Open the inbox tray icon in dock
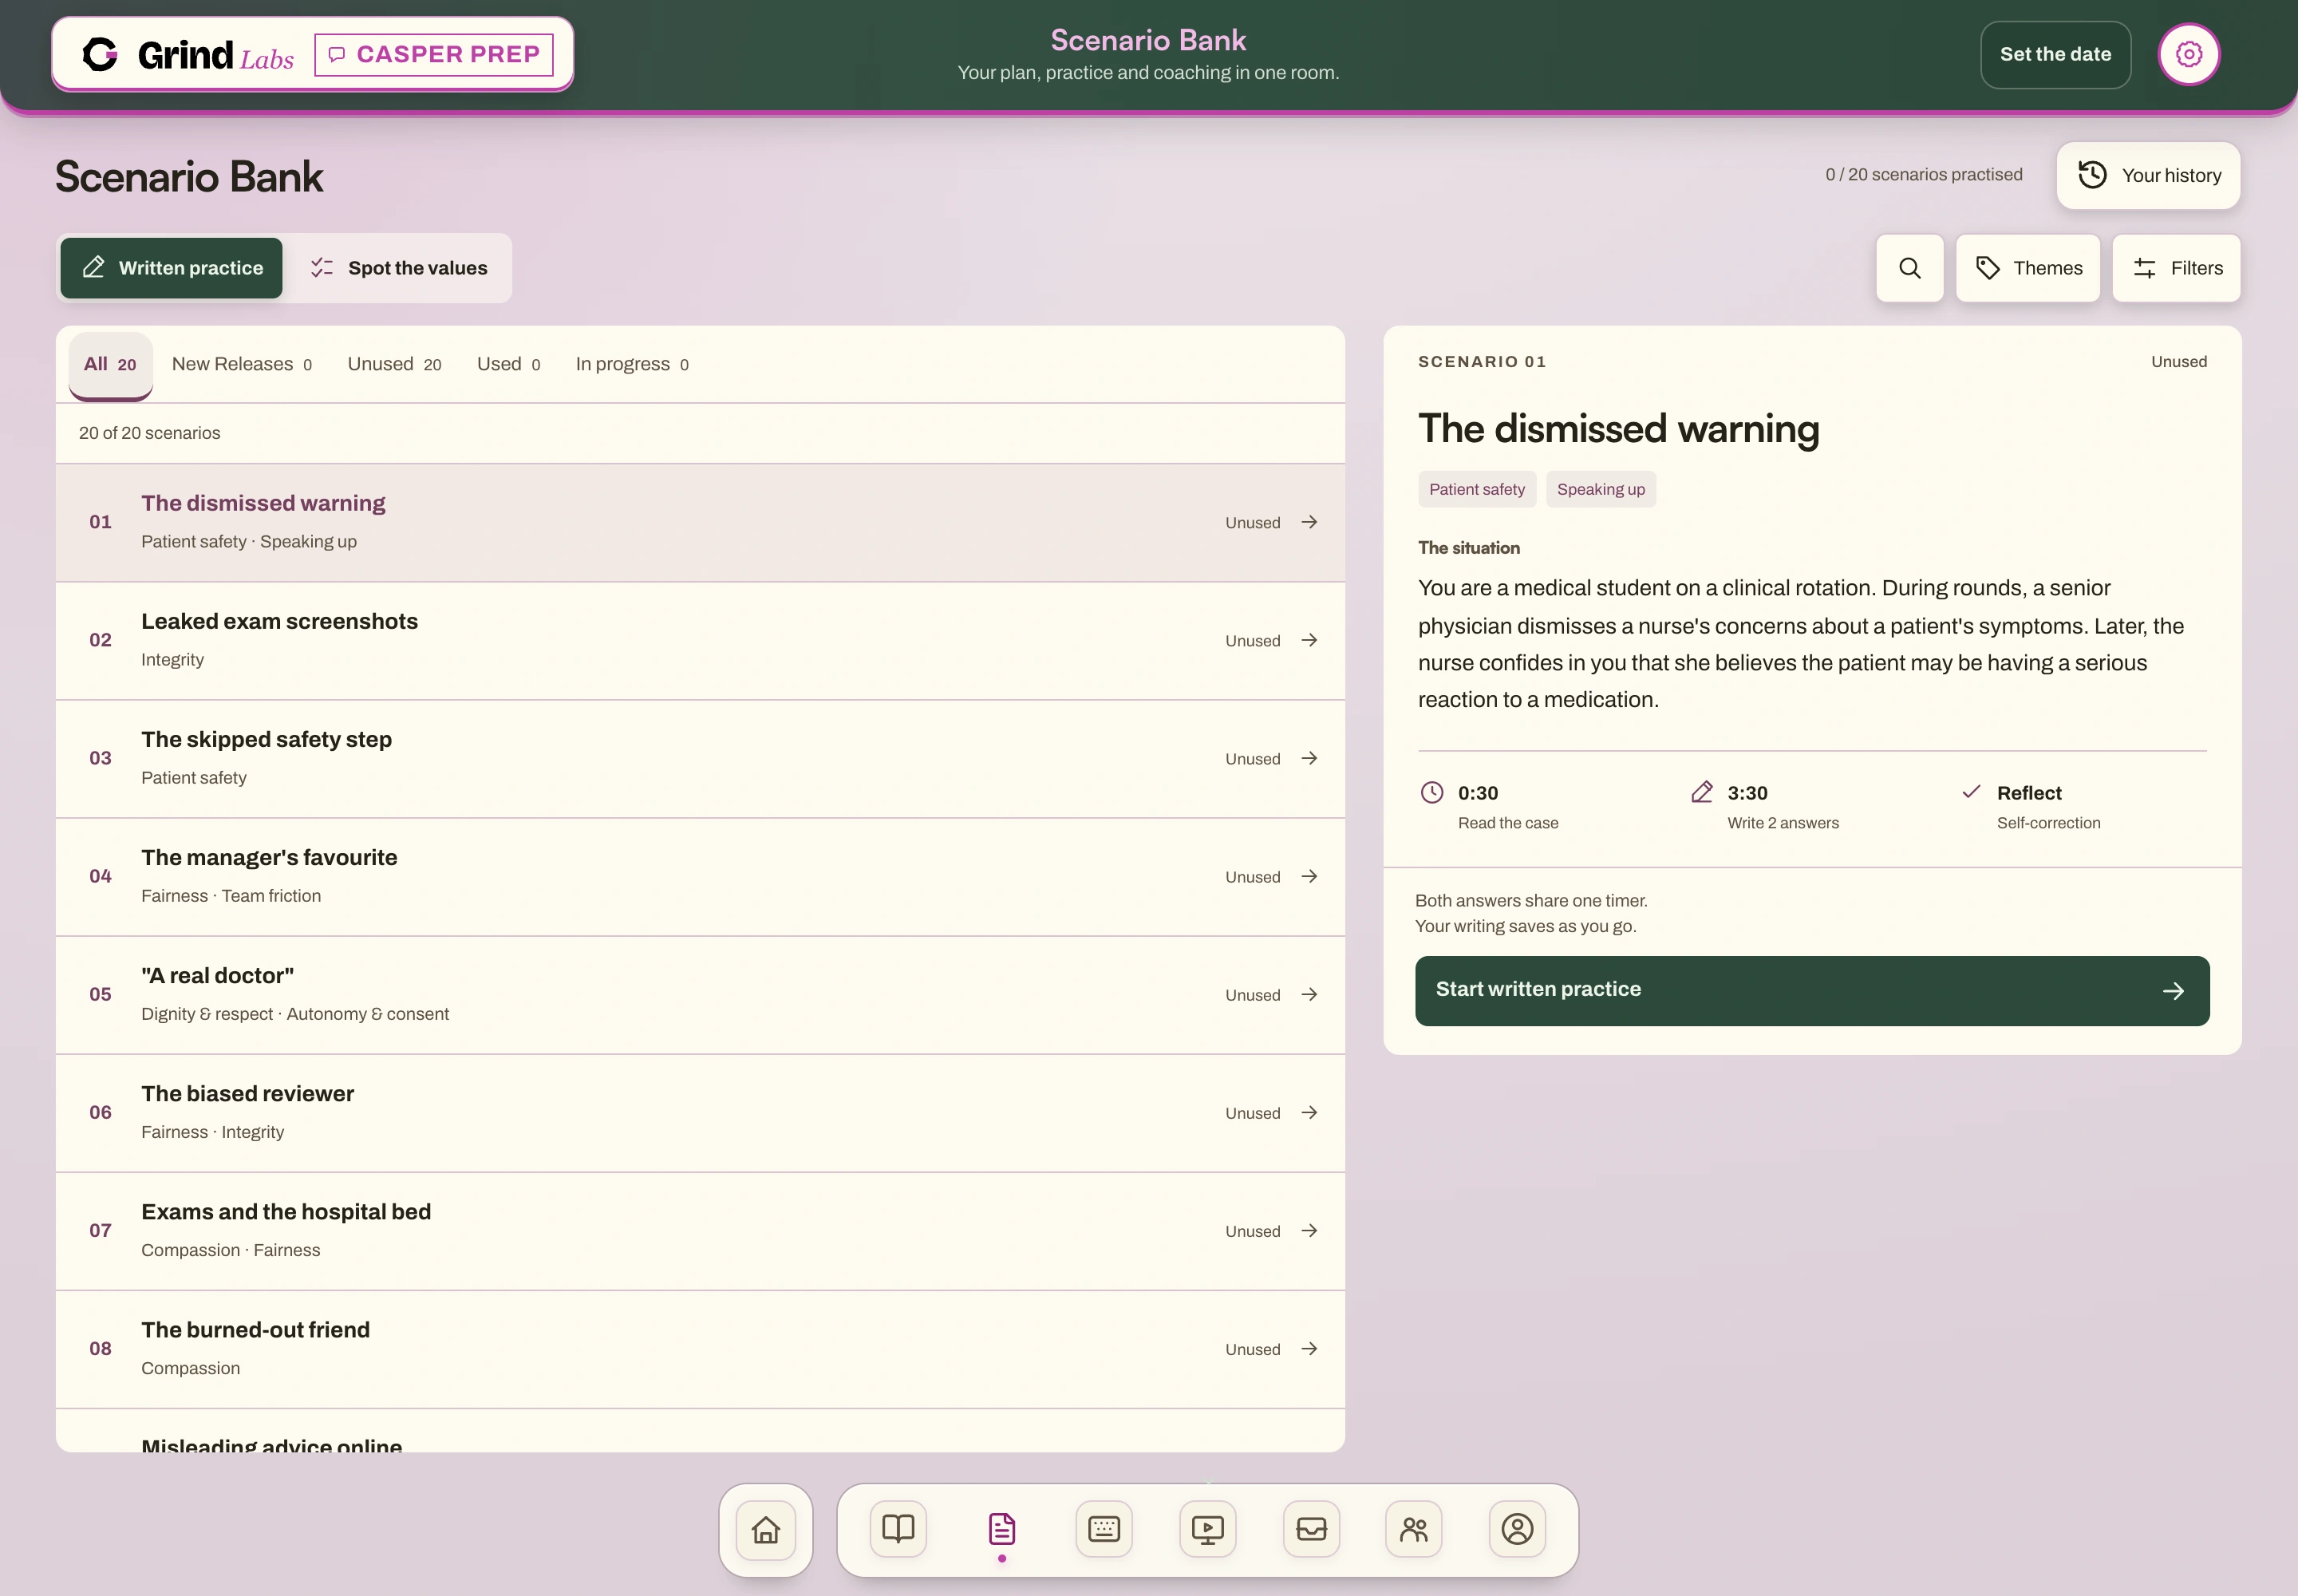Screen dimensions: 2298x1596 point(1311,1529)
